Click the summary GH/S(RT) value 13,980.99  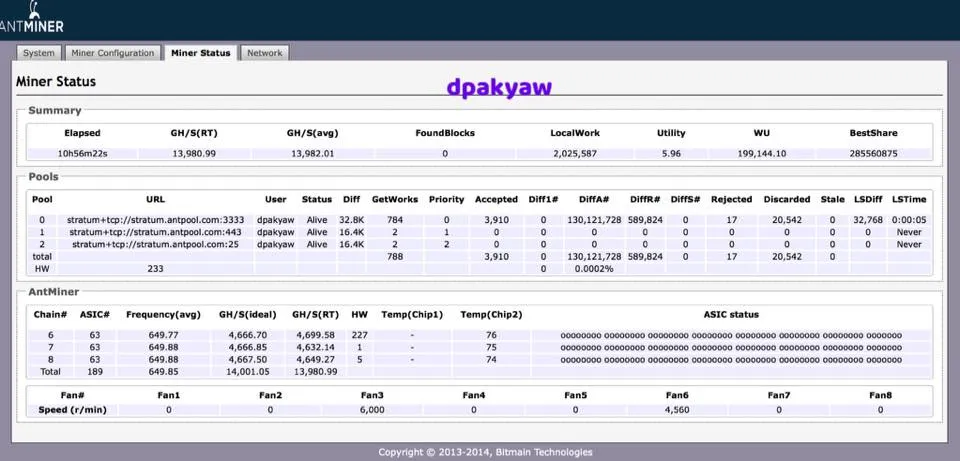pyautogui.click(x=193, y=154)
